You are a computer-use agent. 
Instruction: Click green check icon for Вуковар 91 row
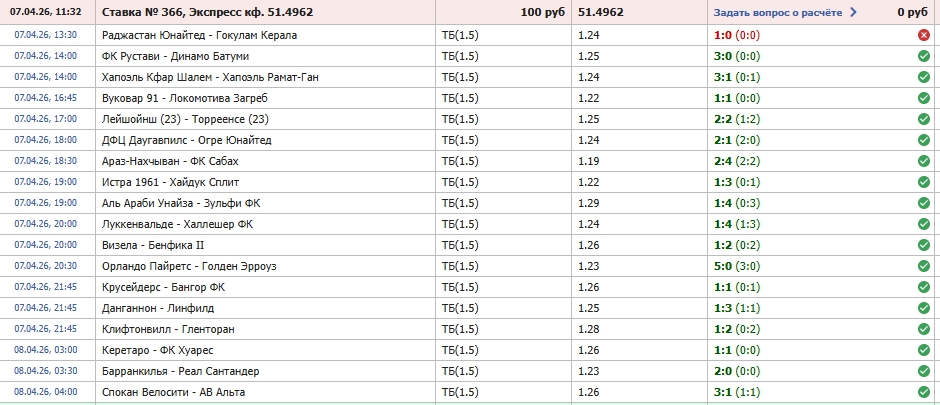[924, 98]
